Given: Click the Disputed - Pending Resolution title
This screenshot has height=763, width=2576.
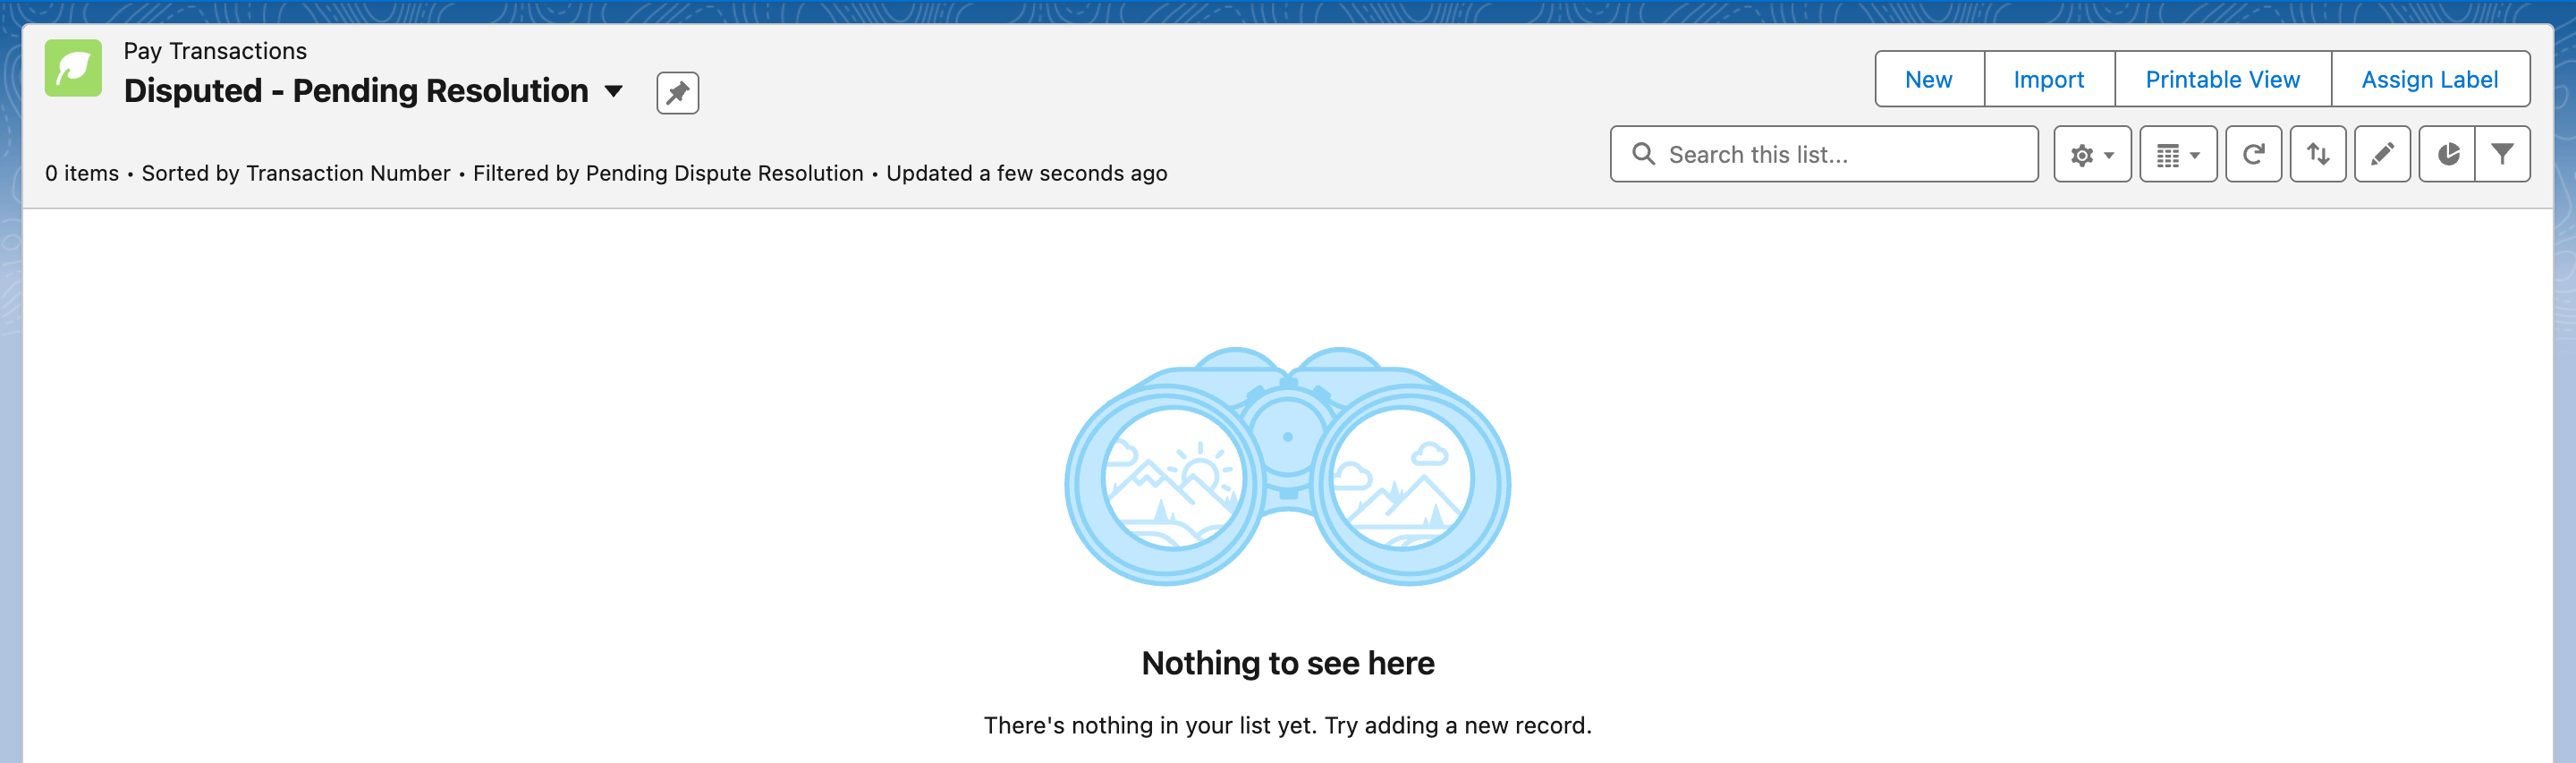Looking at the screenshot, I should pos(356,91).
